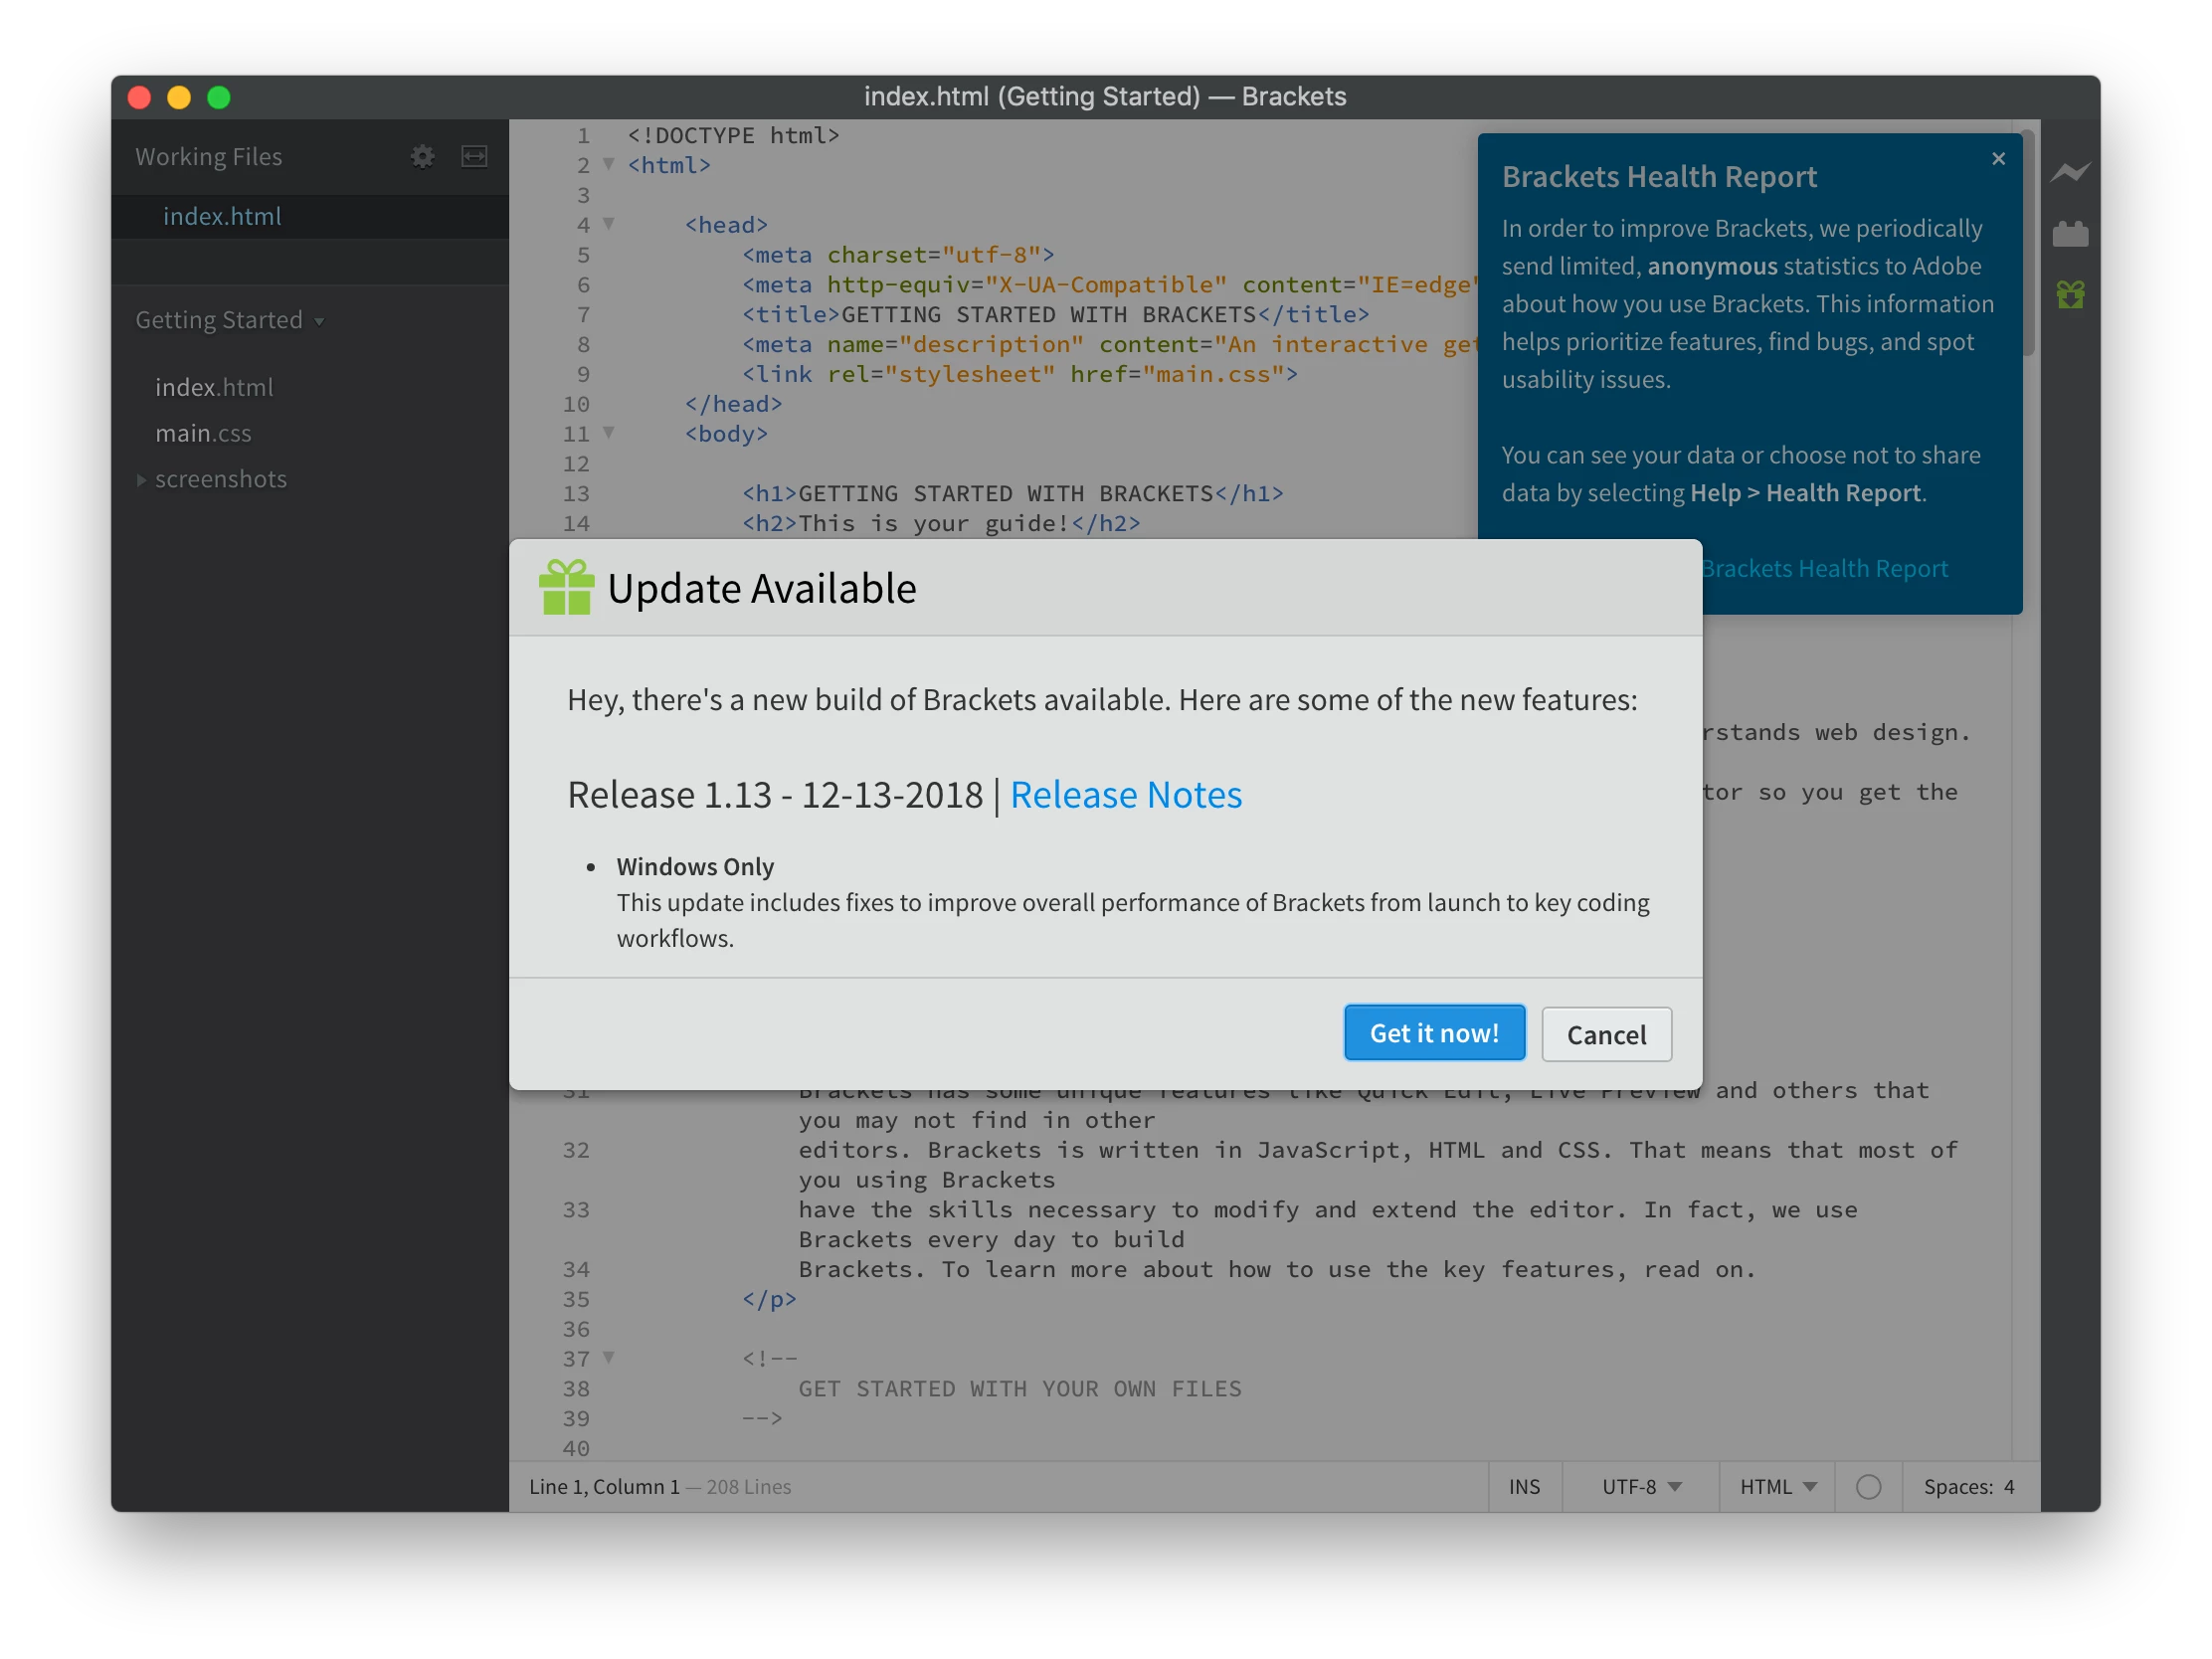This screenshot has height=1659, width=2212.
Task: Toggle Spaces indentation type in status bar
Action: click(x=1957, y=1487)
